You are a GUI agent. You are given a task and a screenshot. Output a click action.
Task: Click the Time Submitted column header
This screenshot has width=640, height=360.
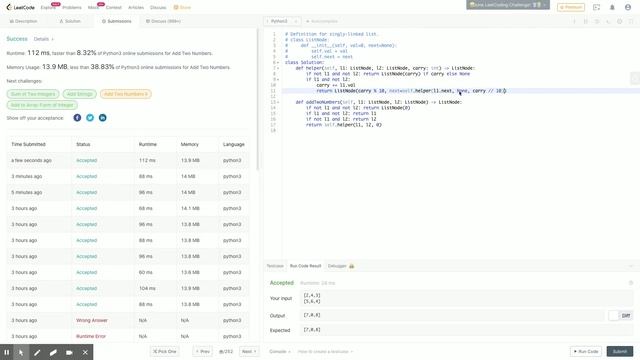(x=29, y=144)
